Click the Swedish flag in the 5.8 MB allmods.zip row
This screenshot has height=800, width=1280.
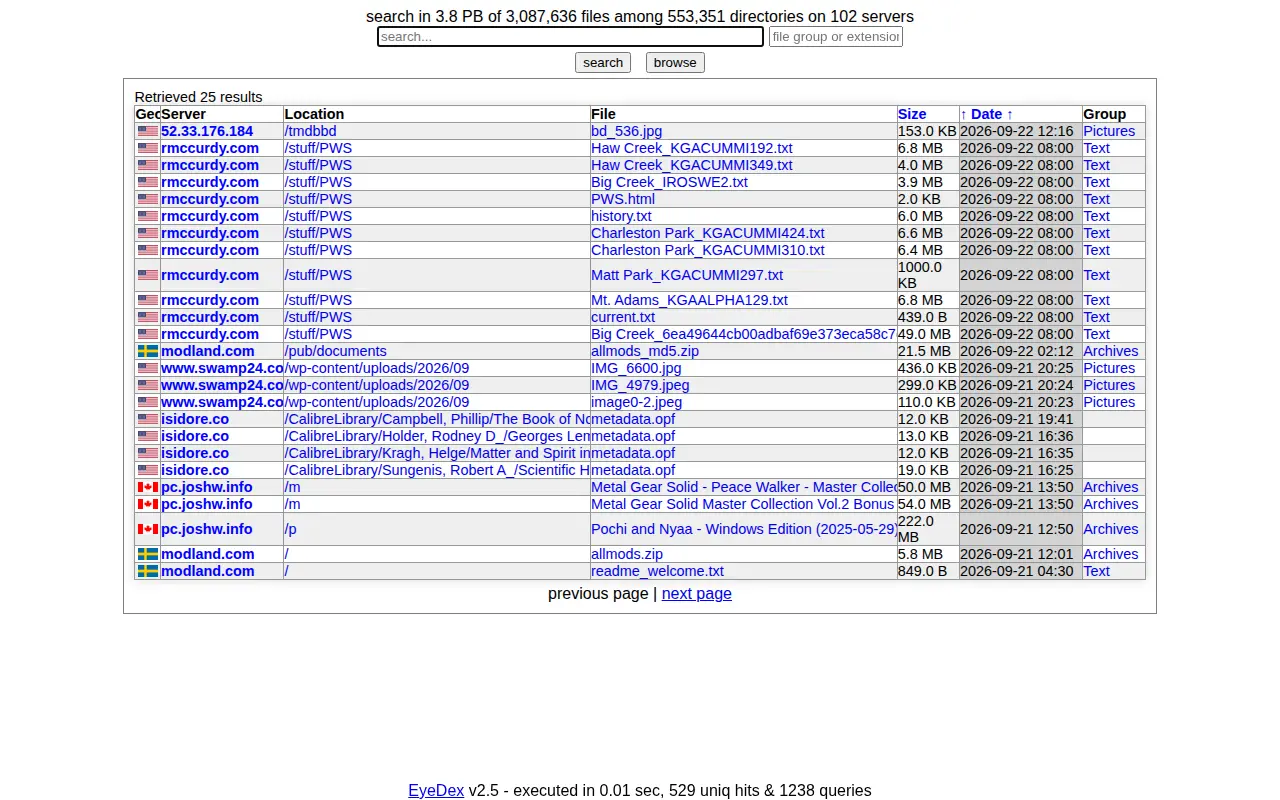[x=148, y=554]
